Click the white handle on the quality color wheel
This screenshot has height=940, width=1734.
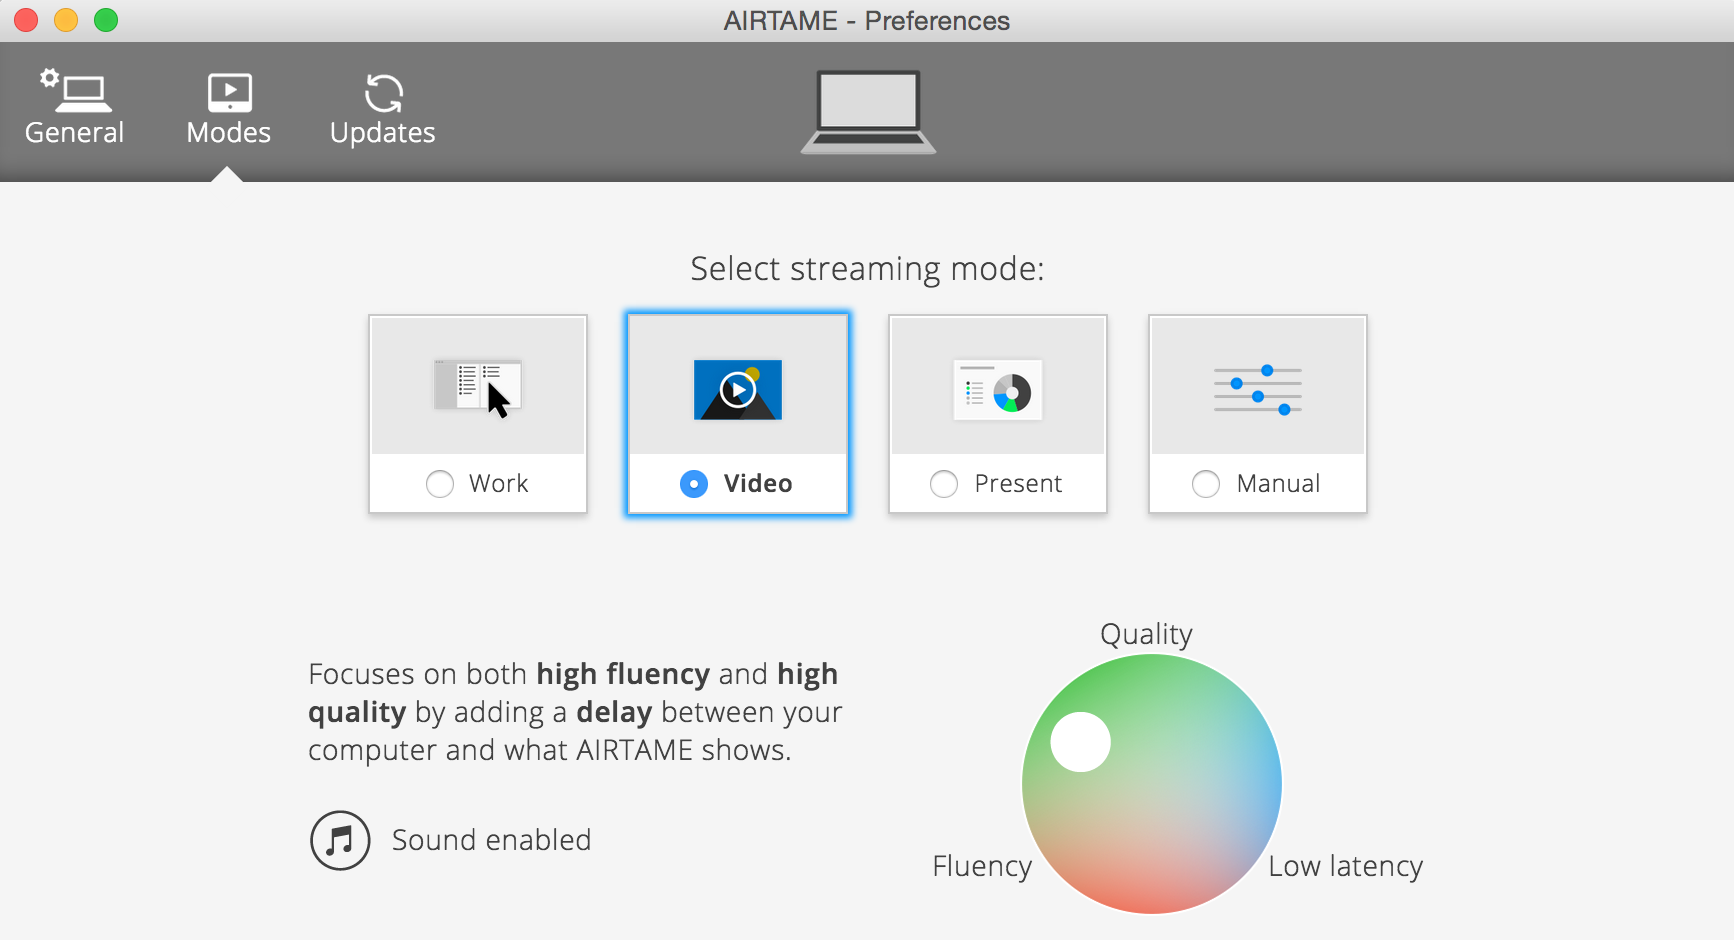coord(1081,742)
